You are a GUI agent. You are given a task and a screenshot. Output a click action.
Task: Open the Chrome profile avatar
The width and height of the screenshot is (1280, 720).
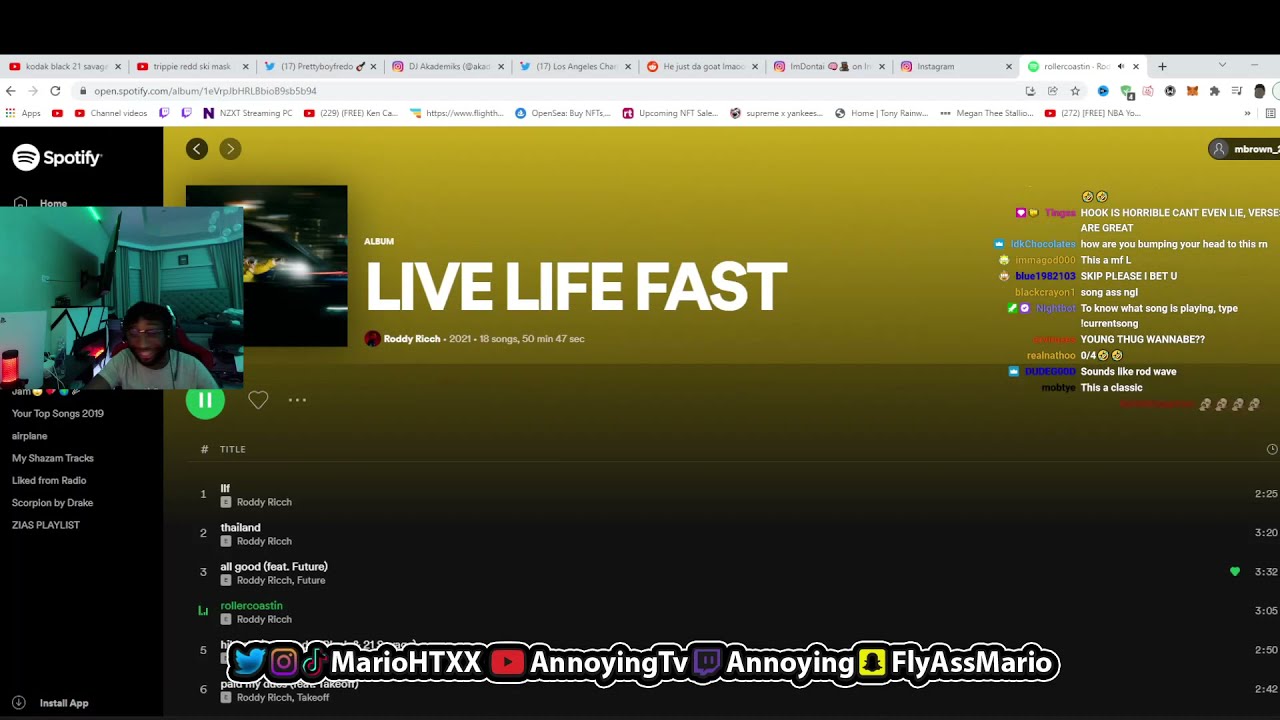point(1260,91)
